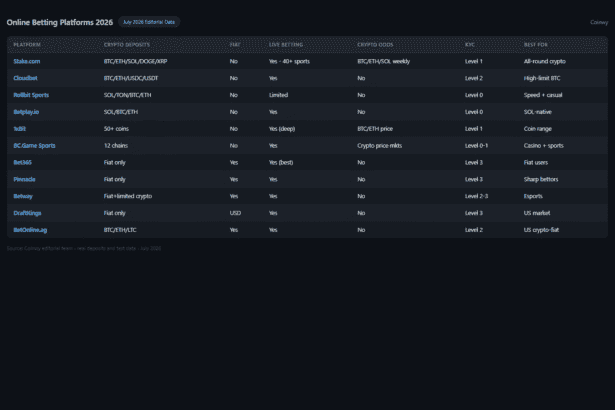Open the Pinnacle platform link

[24, 179]
